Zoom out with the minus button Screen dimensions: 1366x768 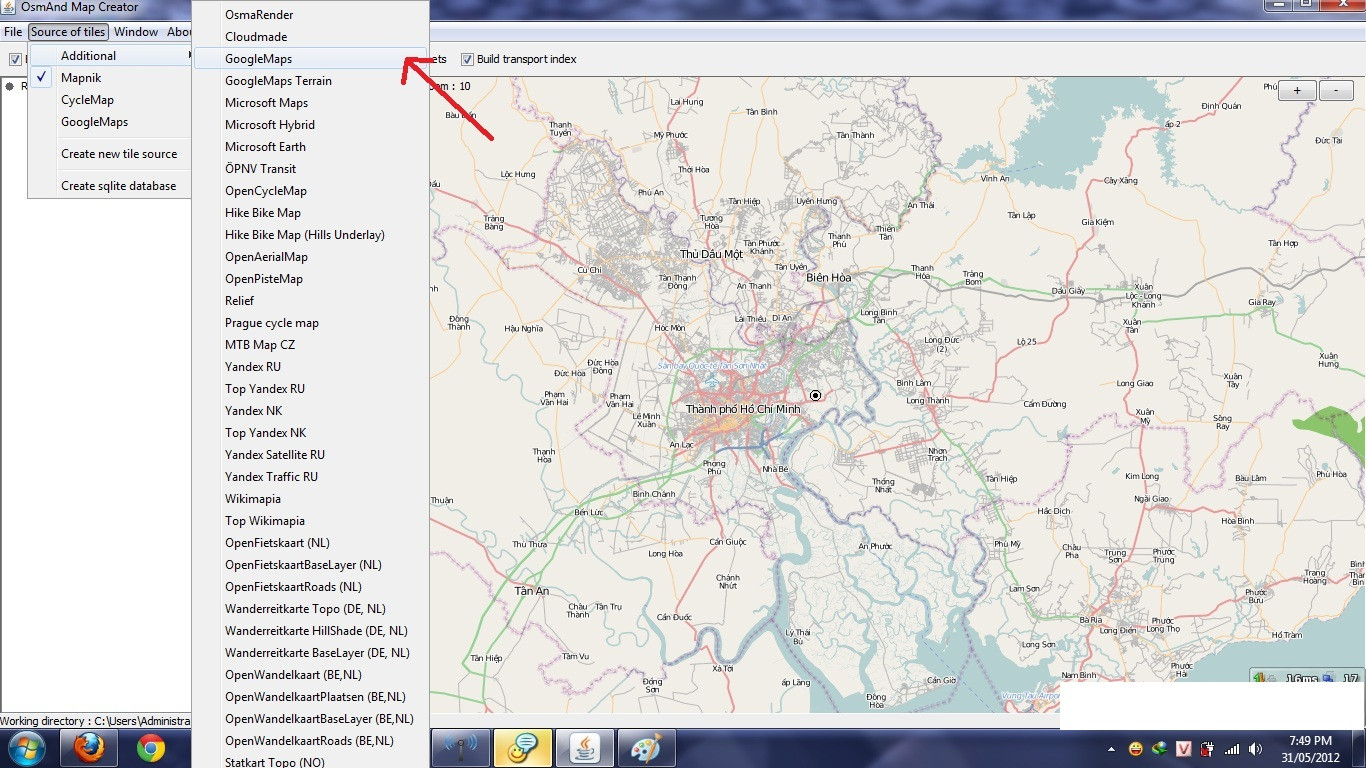1336,90
